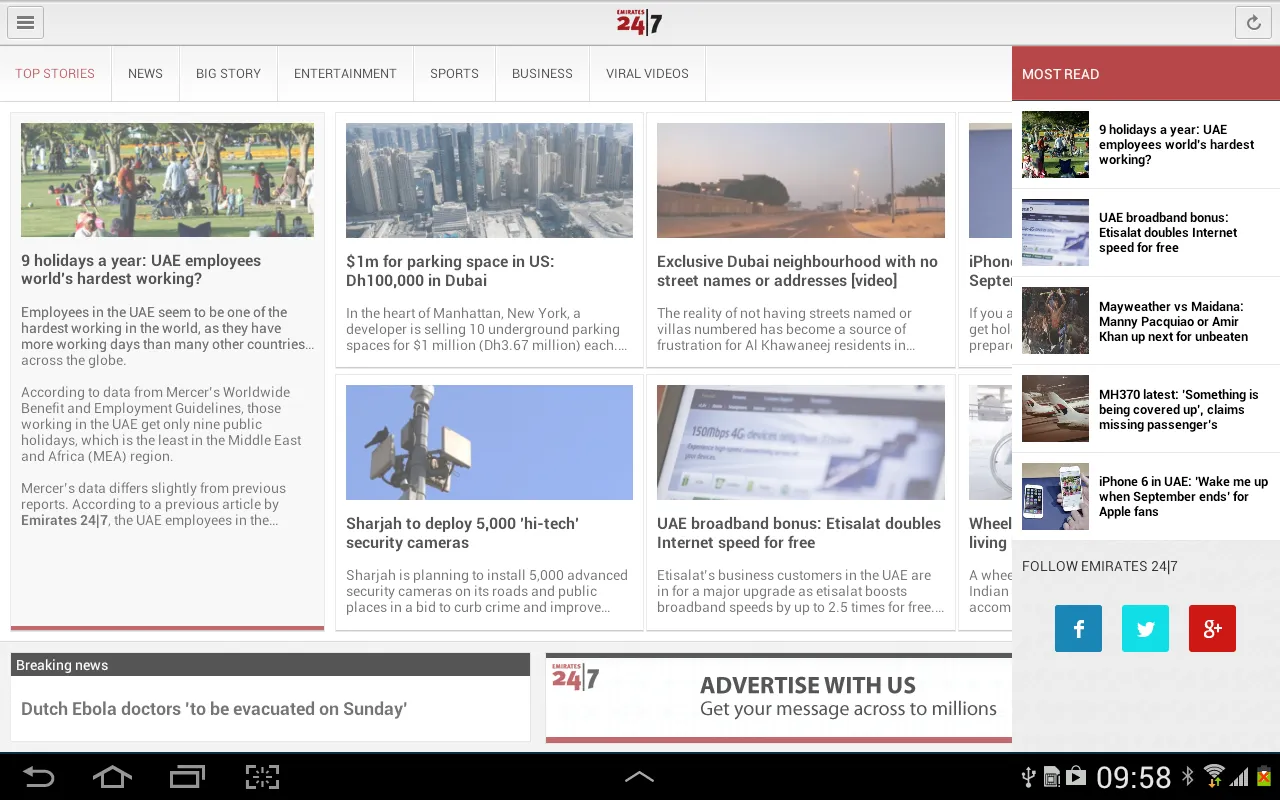Open the security cameras article image

click(x=489, y=442)
